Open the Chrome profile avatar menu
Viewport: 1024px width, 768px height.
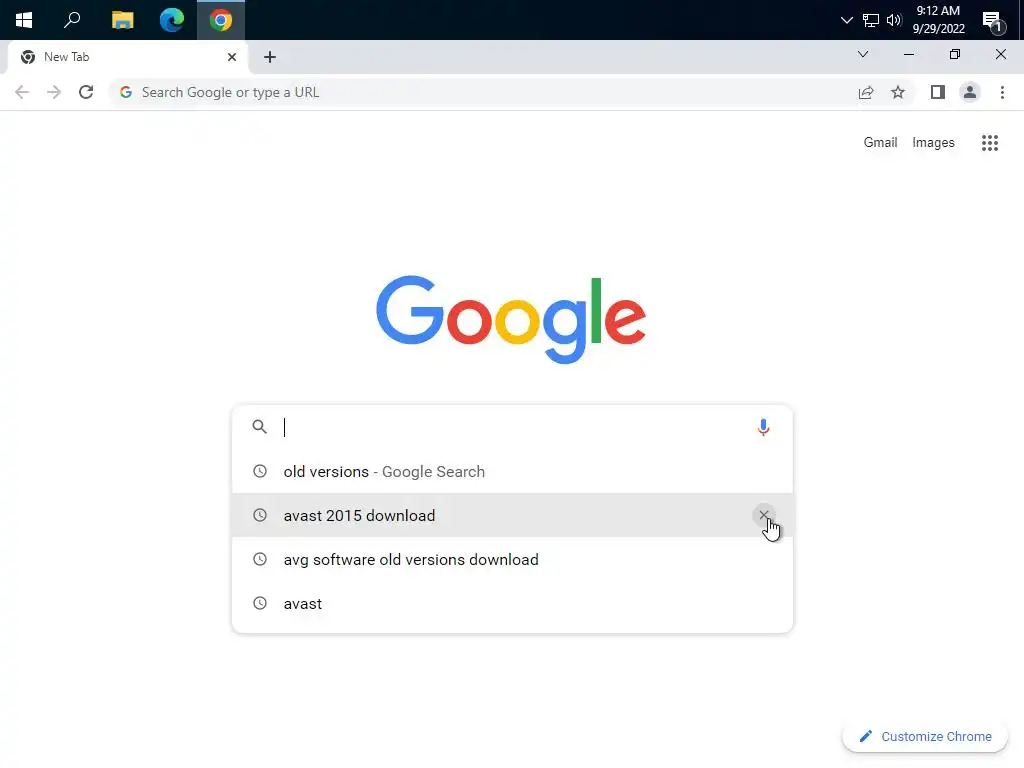coord(970,93)
